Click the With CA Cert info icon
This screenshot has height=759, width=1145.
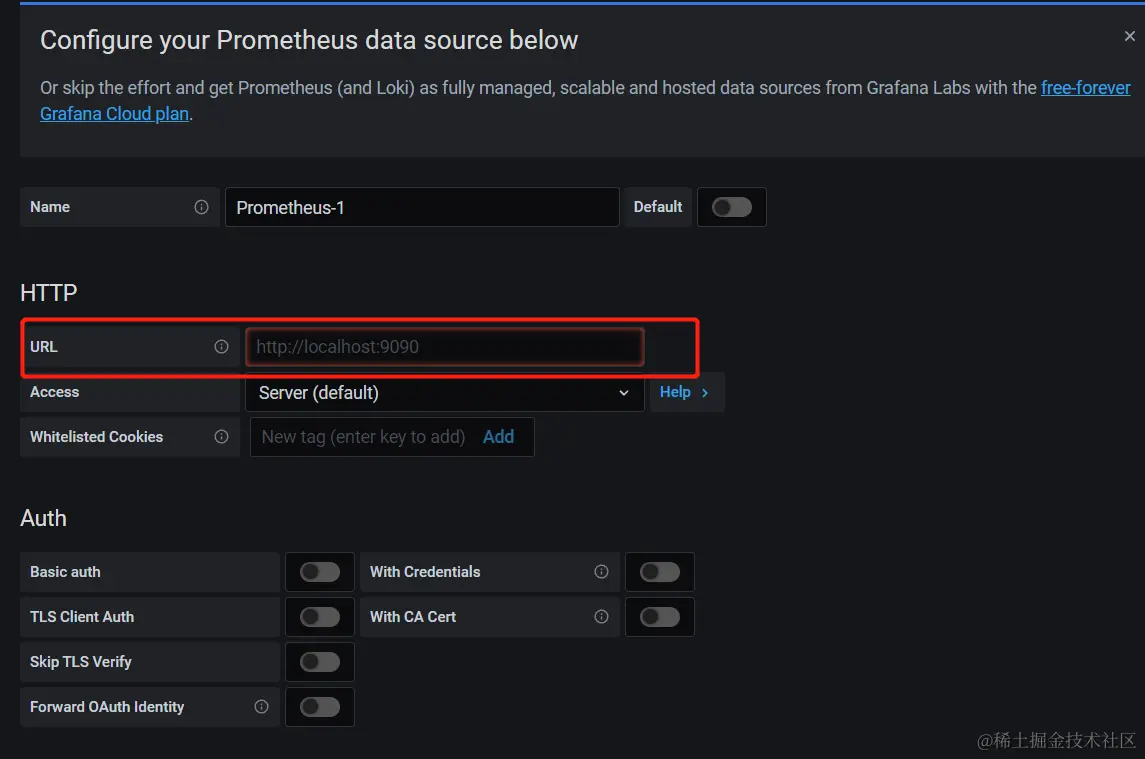click(x=601, y=617)
